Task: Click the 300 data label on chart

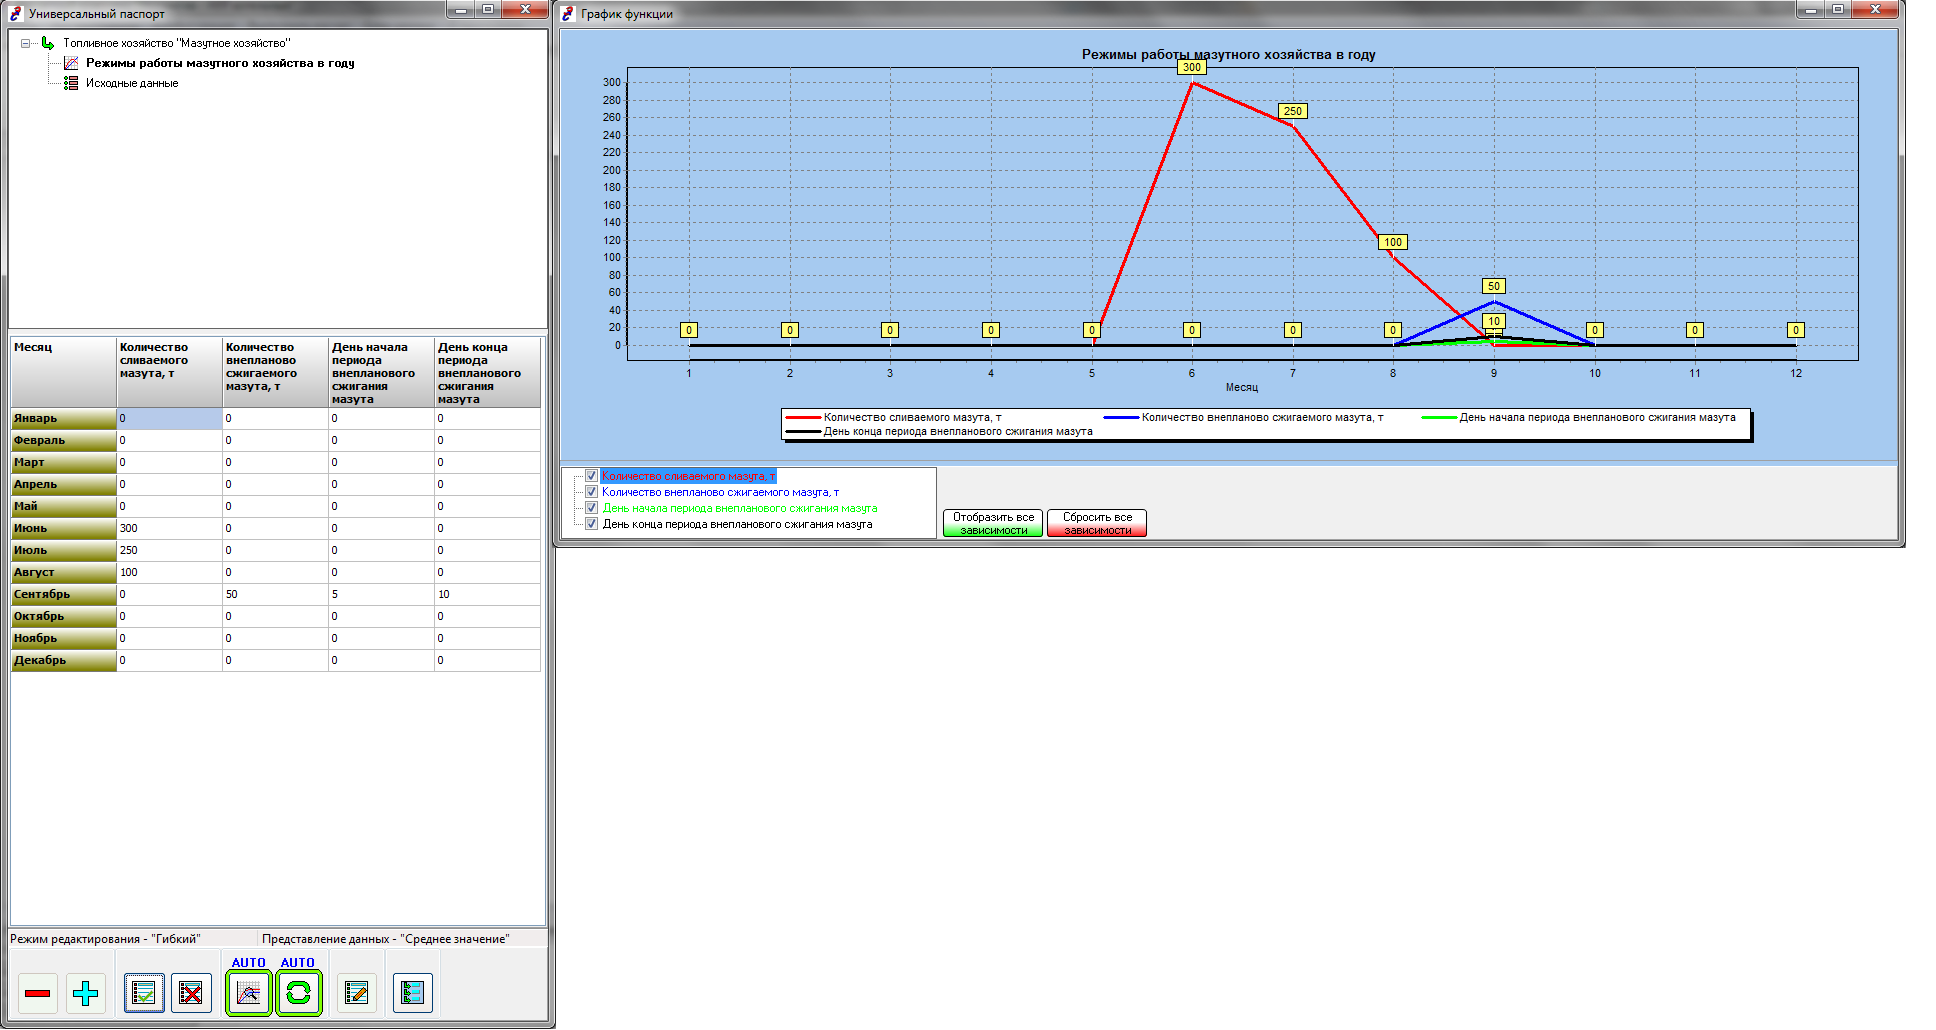Action: [x=1192, y=67]
